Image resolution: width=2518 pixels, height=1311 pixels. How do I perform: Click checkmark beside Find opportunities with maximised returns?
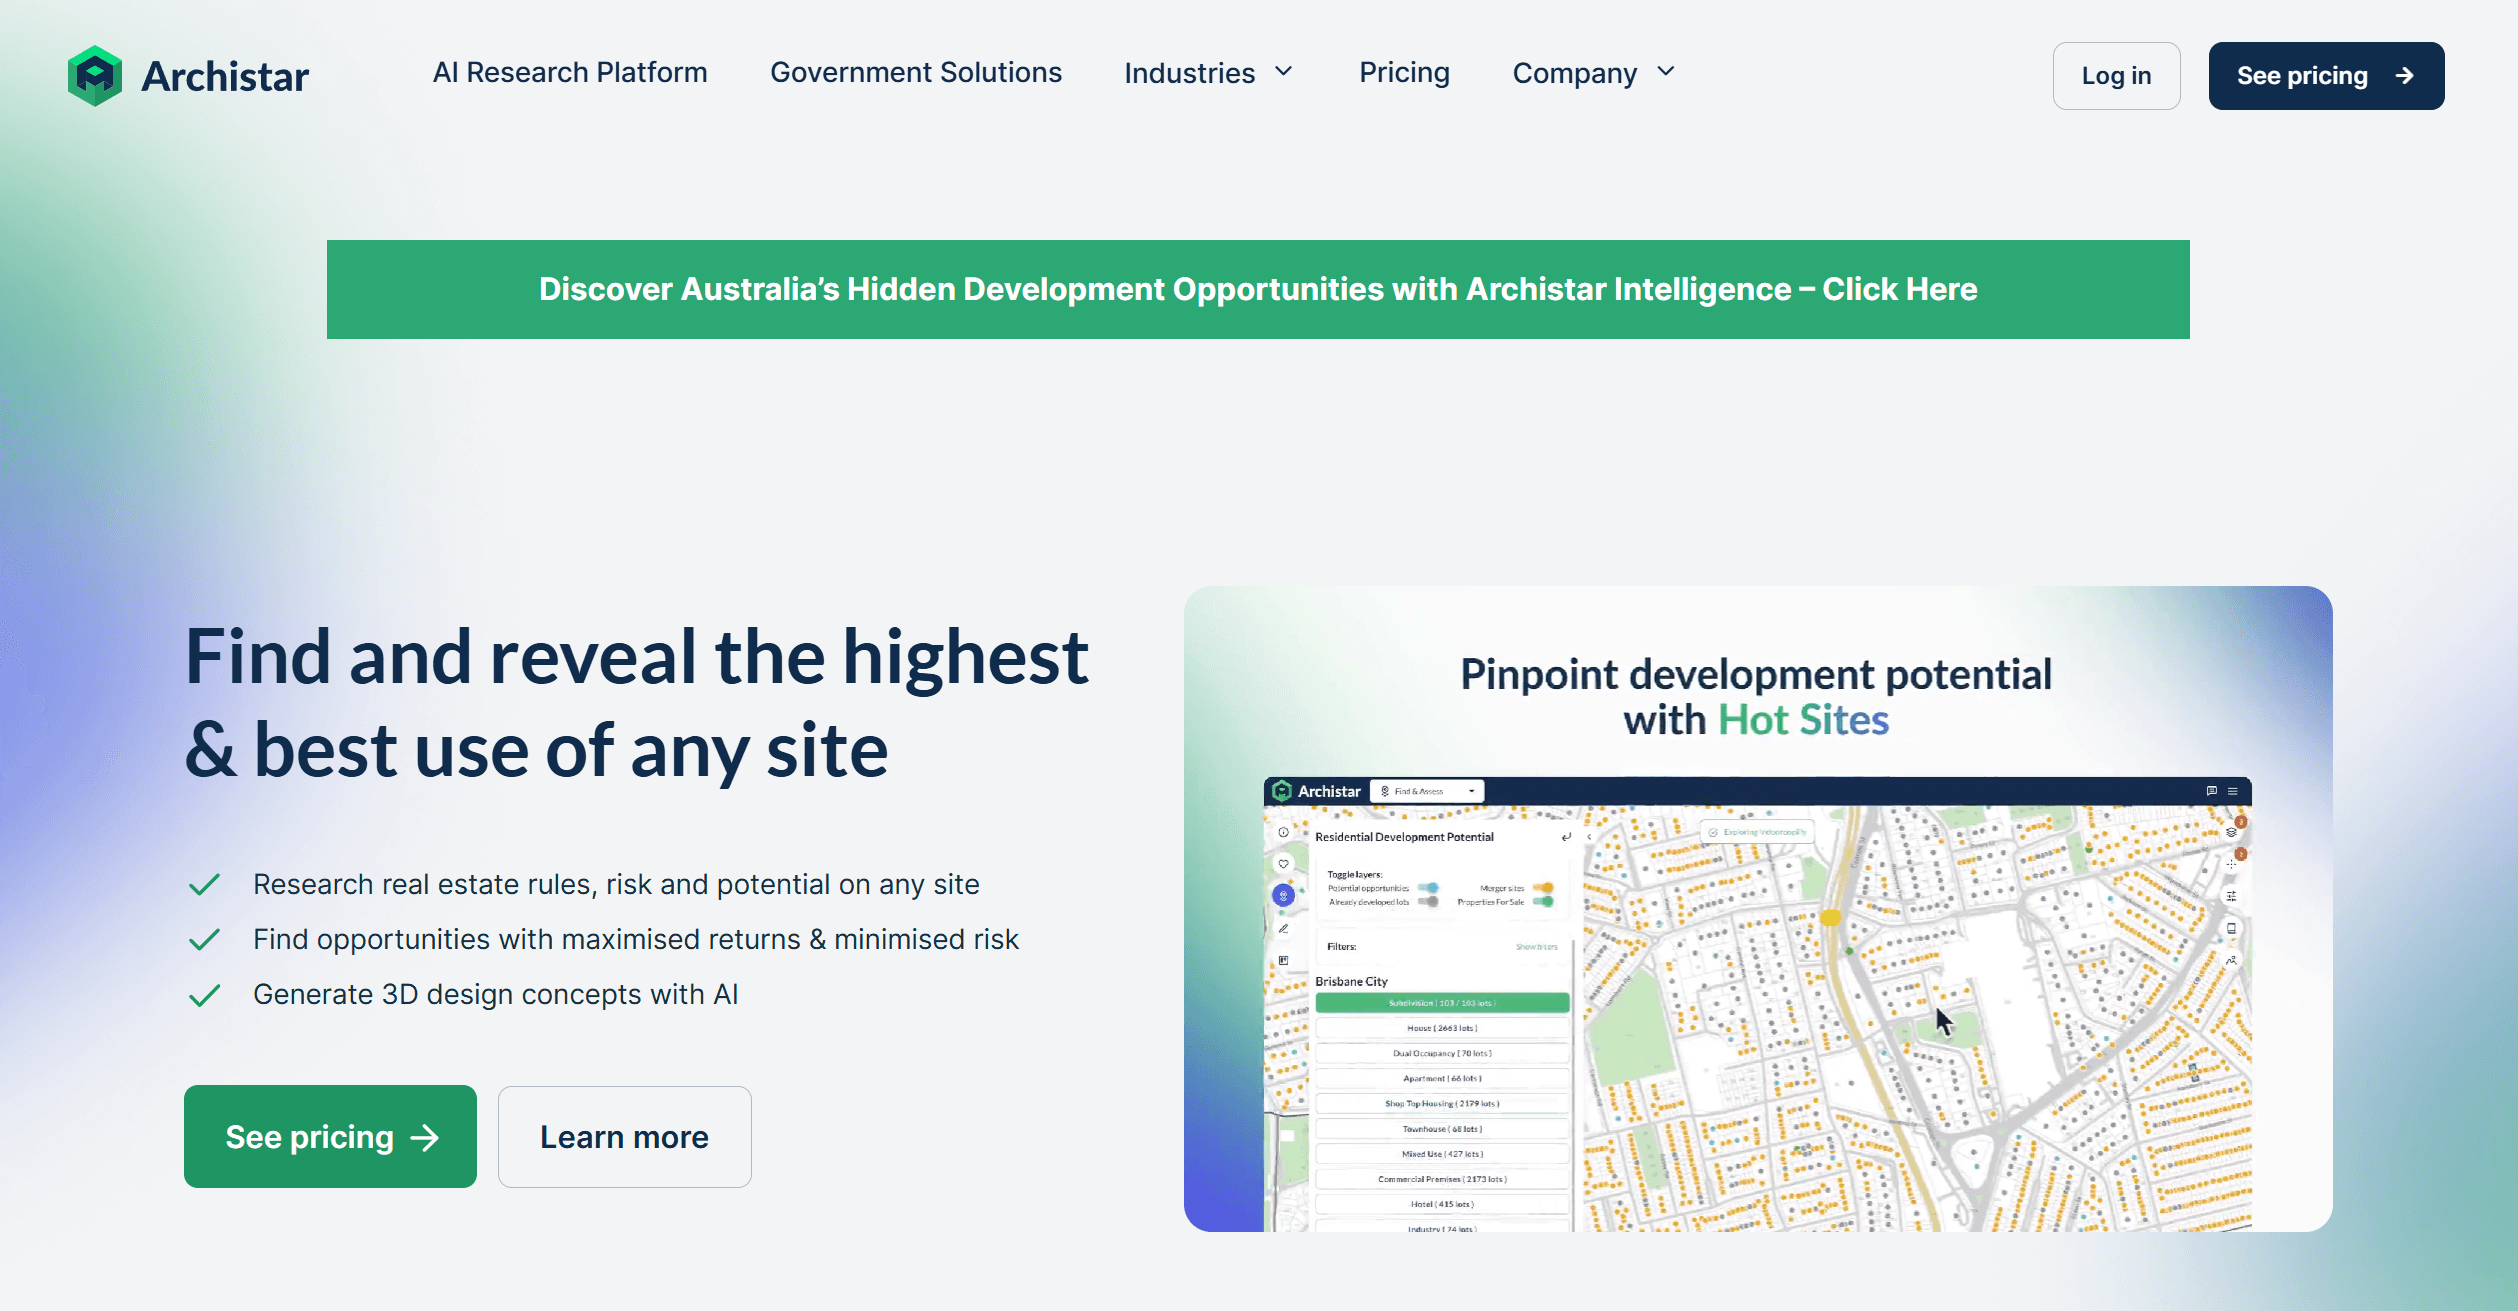[204, 940]
